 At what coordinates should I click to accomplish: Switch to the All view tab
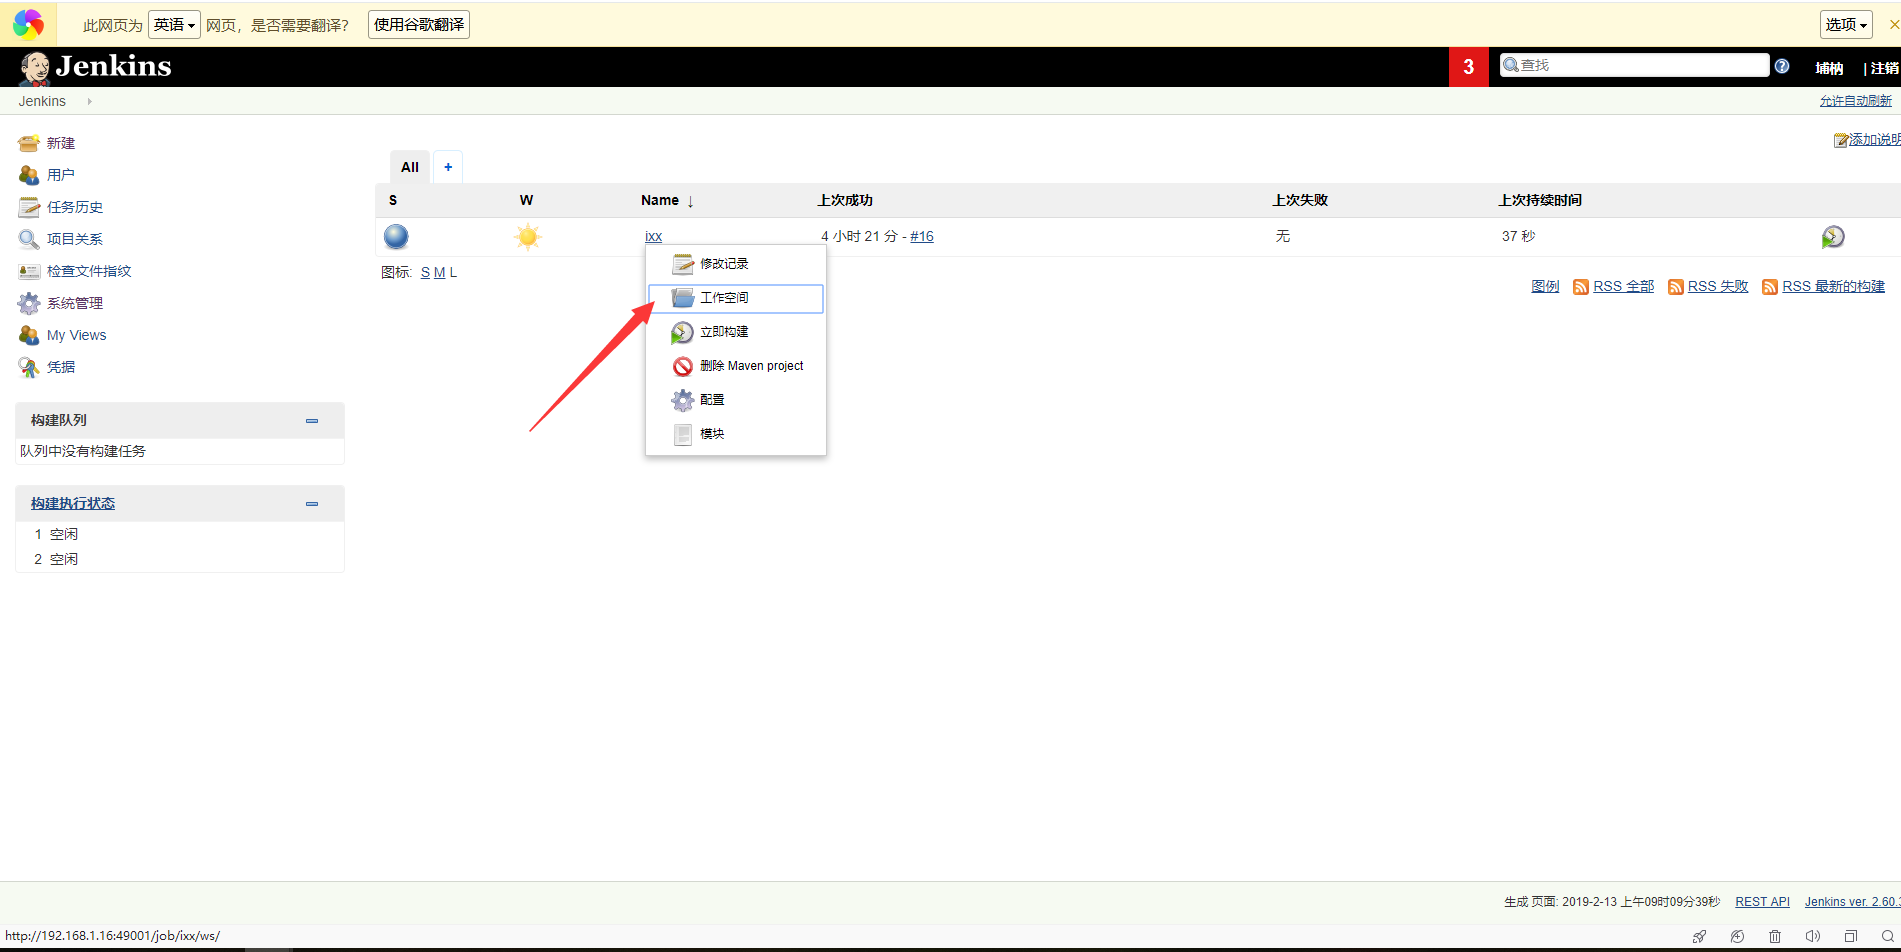(x=410, y=167)
